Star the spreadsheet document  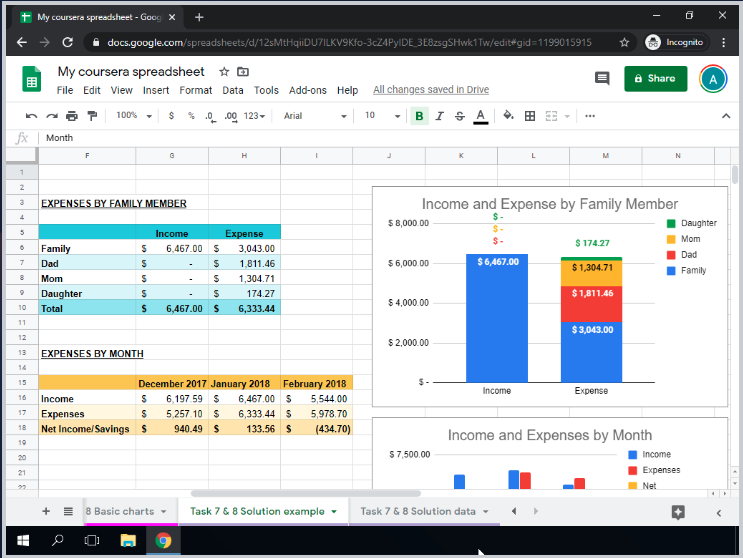[224, 72]
